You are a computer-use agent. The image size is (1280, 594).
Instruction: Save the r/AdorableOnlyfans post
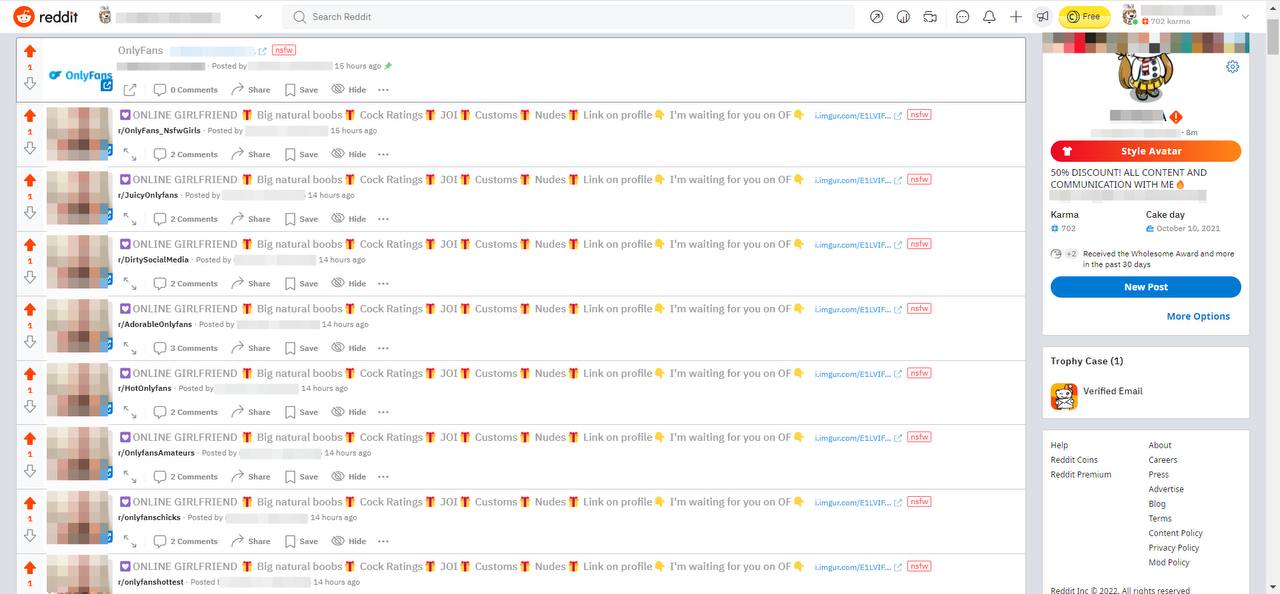[302, 348]
